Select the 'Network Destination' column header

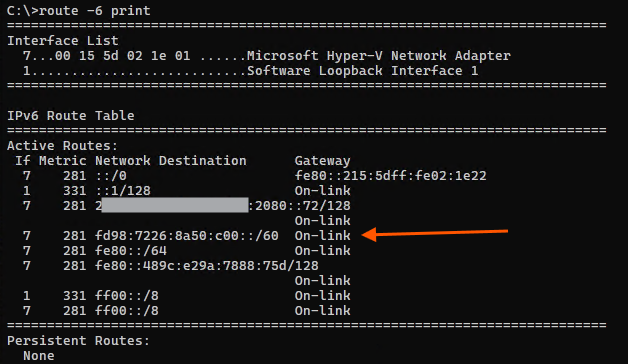pyautogui.click(x=171, y=161)
